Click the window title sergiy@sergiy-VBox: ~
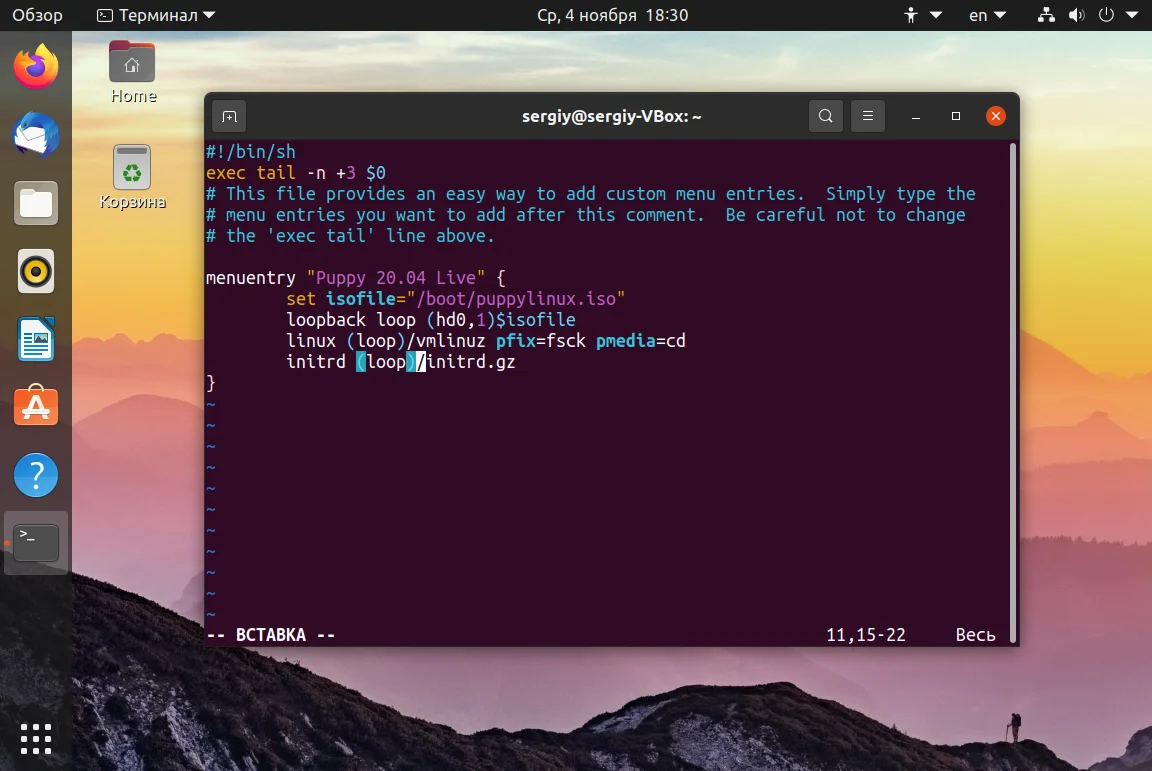 611,116
